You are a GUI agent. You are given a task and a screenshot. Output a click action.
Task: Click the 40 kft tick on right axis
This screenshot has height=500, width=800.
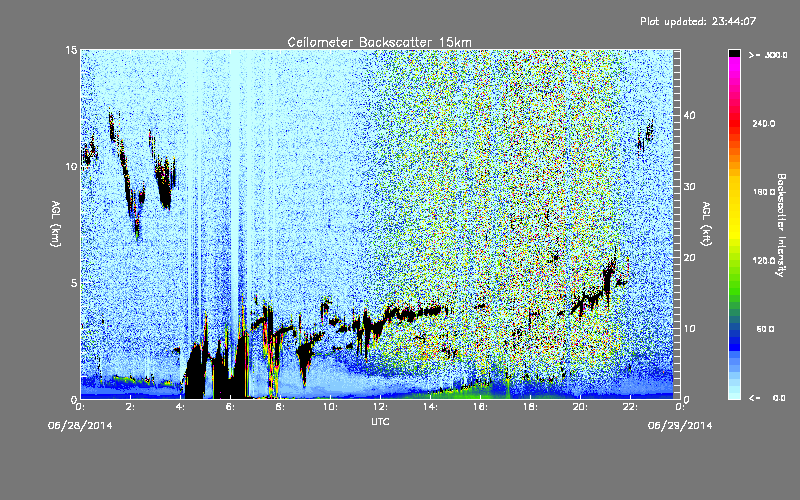(x=689, y=115)
